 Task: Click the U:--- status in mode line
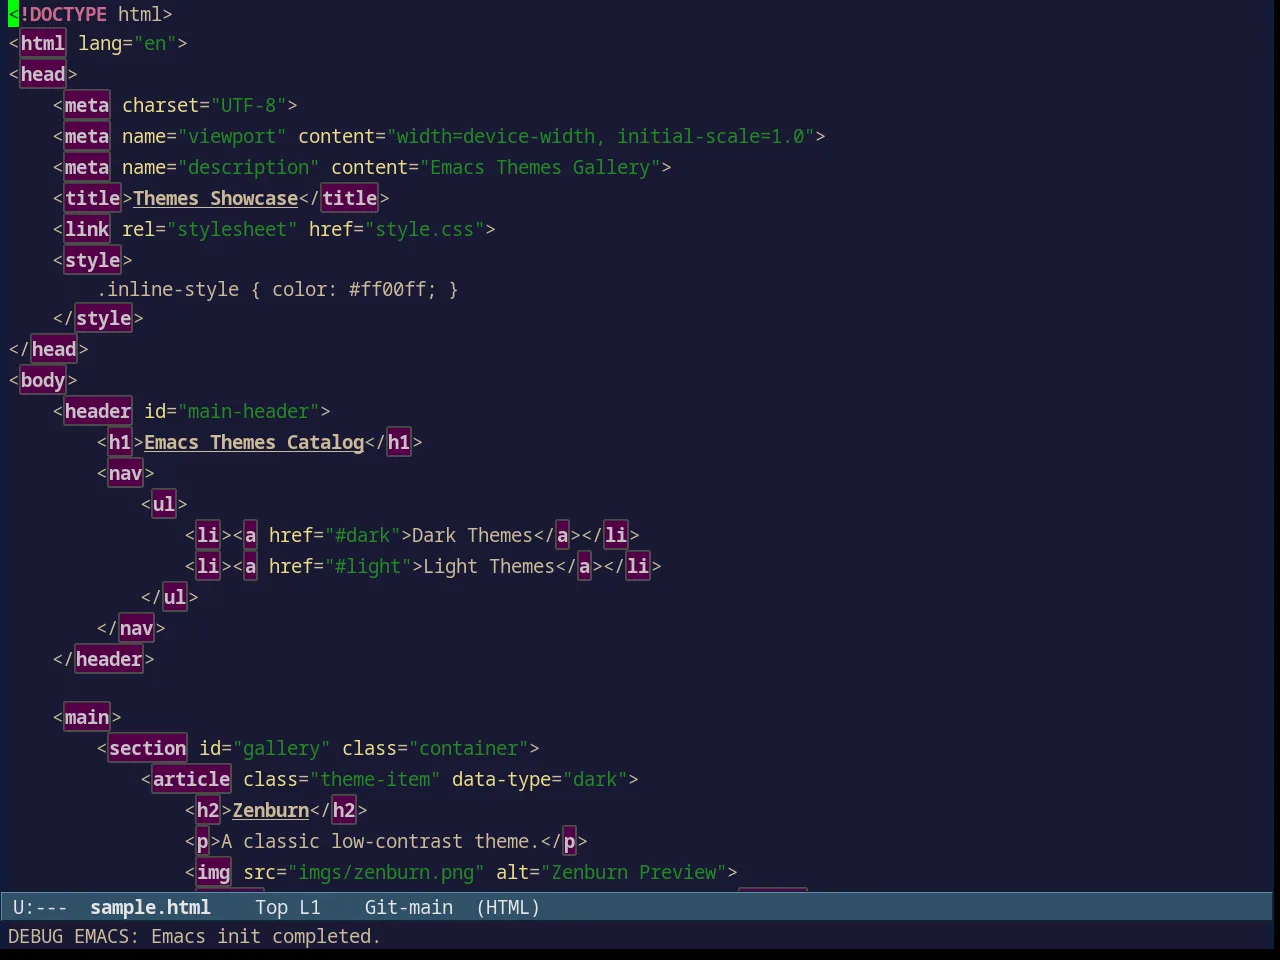click(x=40, y=907)
